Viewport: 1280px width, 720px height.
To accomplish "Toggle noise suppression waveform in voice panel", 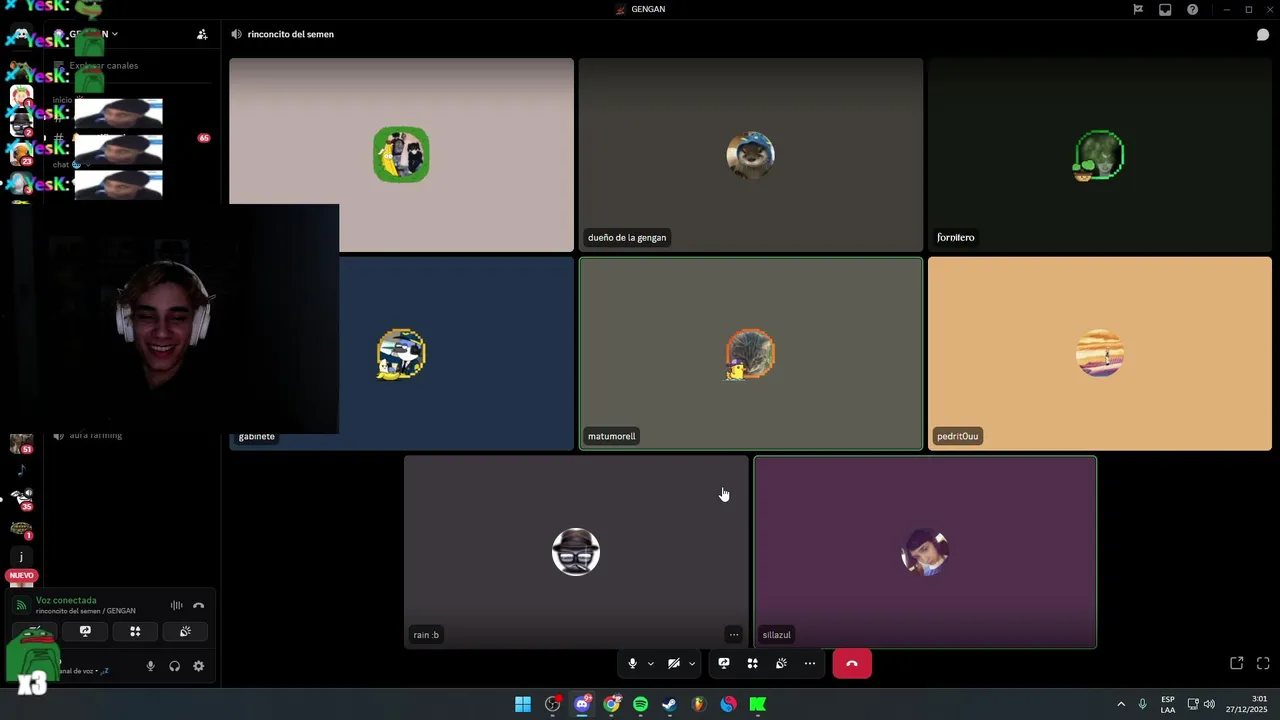I will point(176,605).
